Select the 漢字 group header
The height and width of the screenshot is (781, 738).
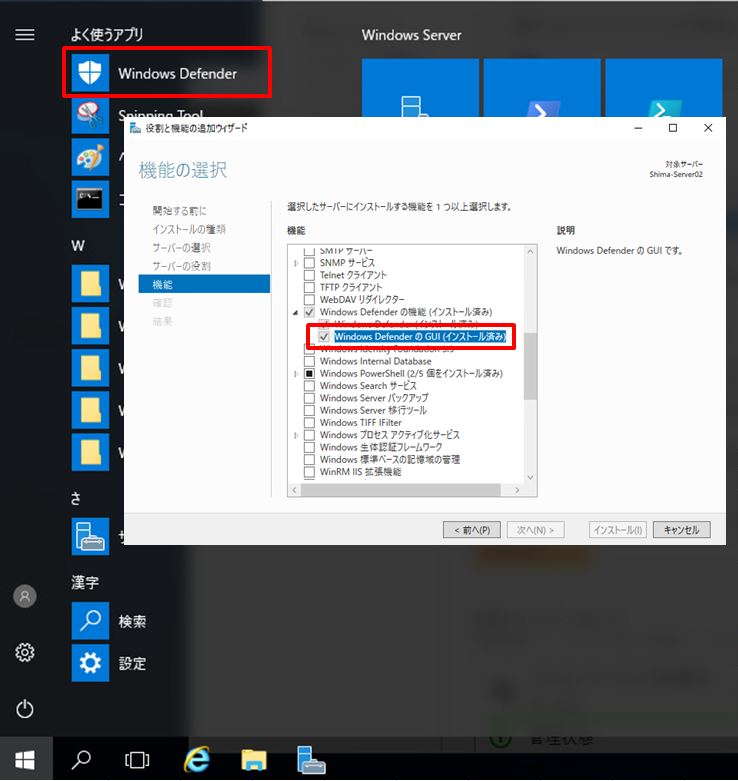[85, 582]
